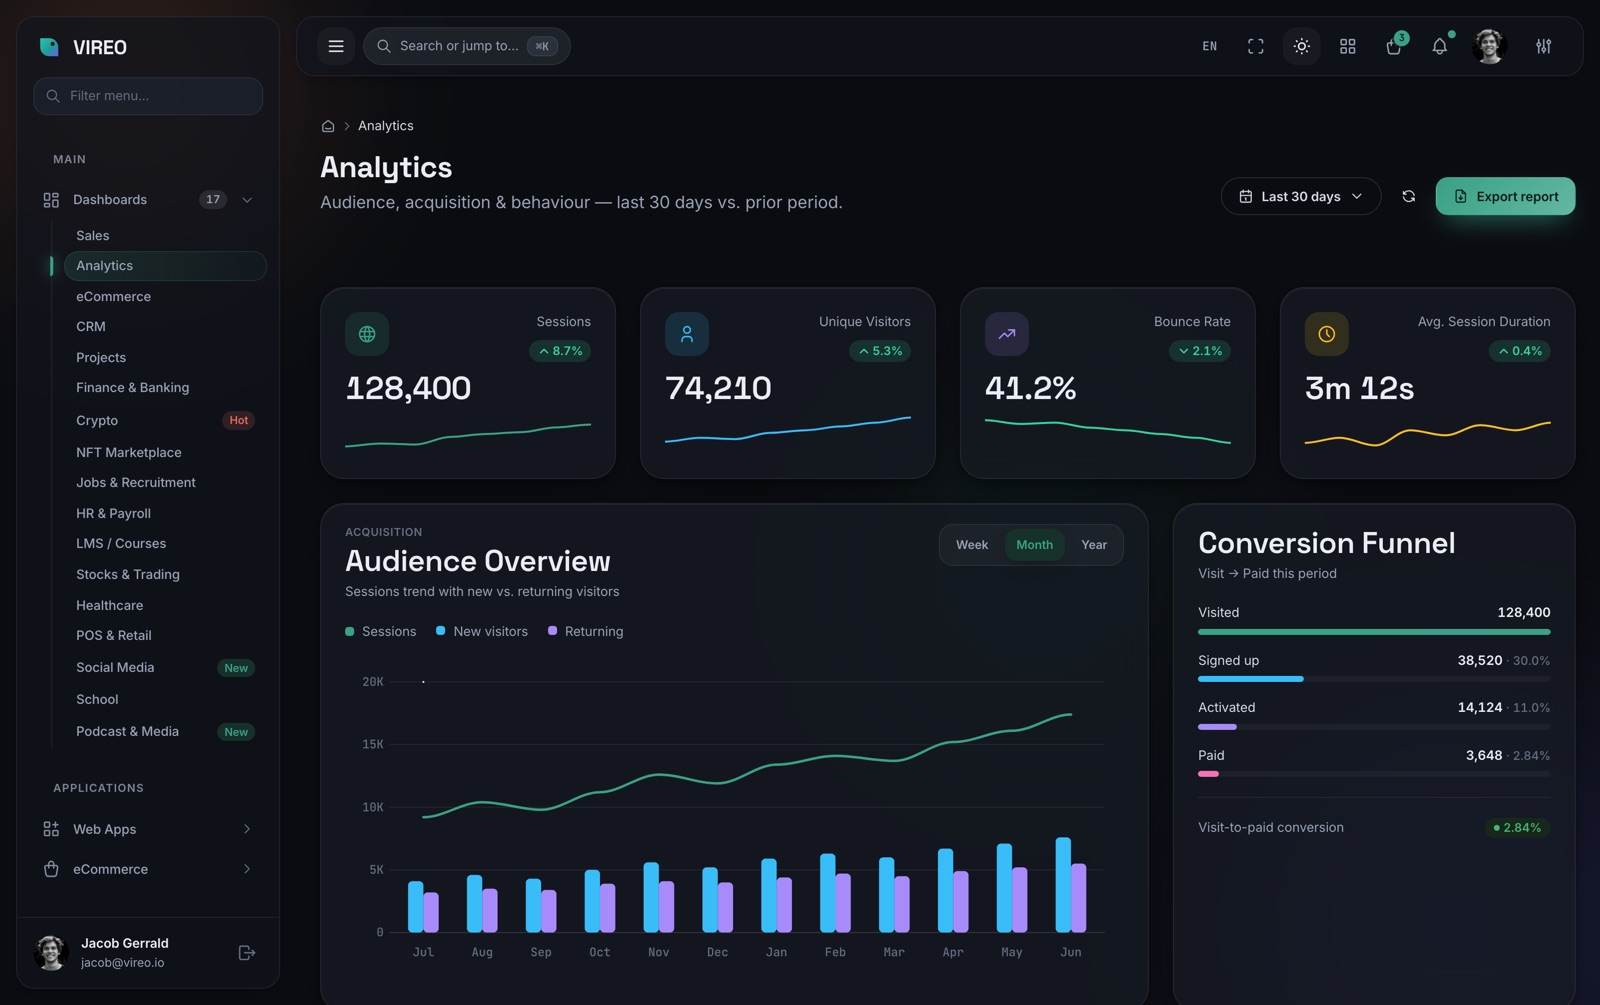Toggle the Returning legend series

(x=586, y=632)
